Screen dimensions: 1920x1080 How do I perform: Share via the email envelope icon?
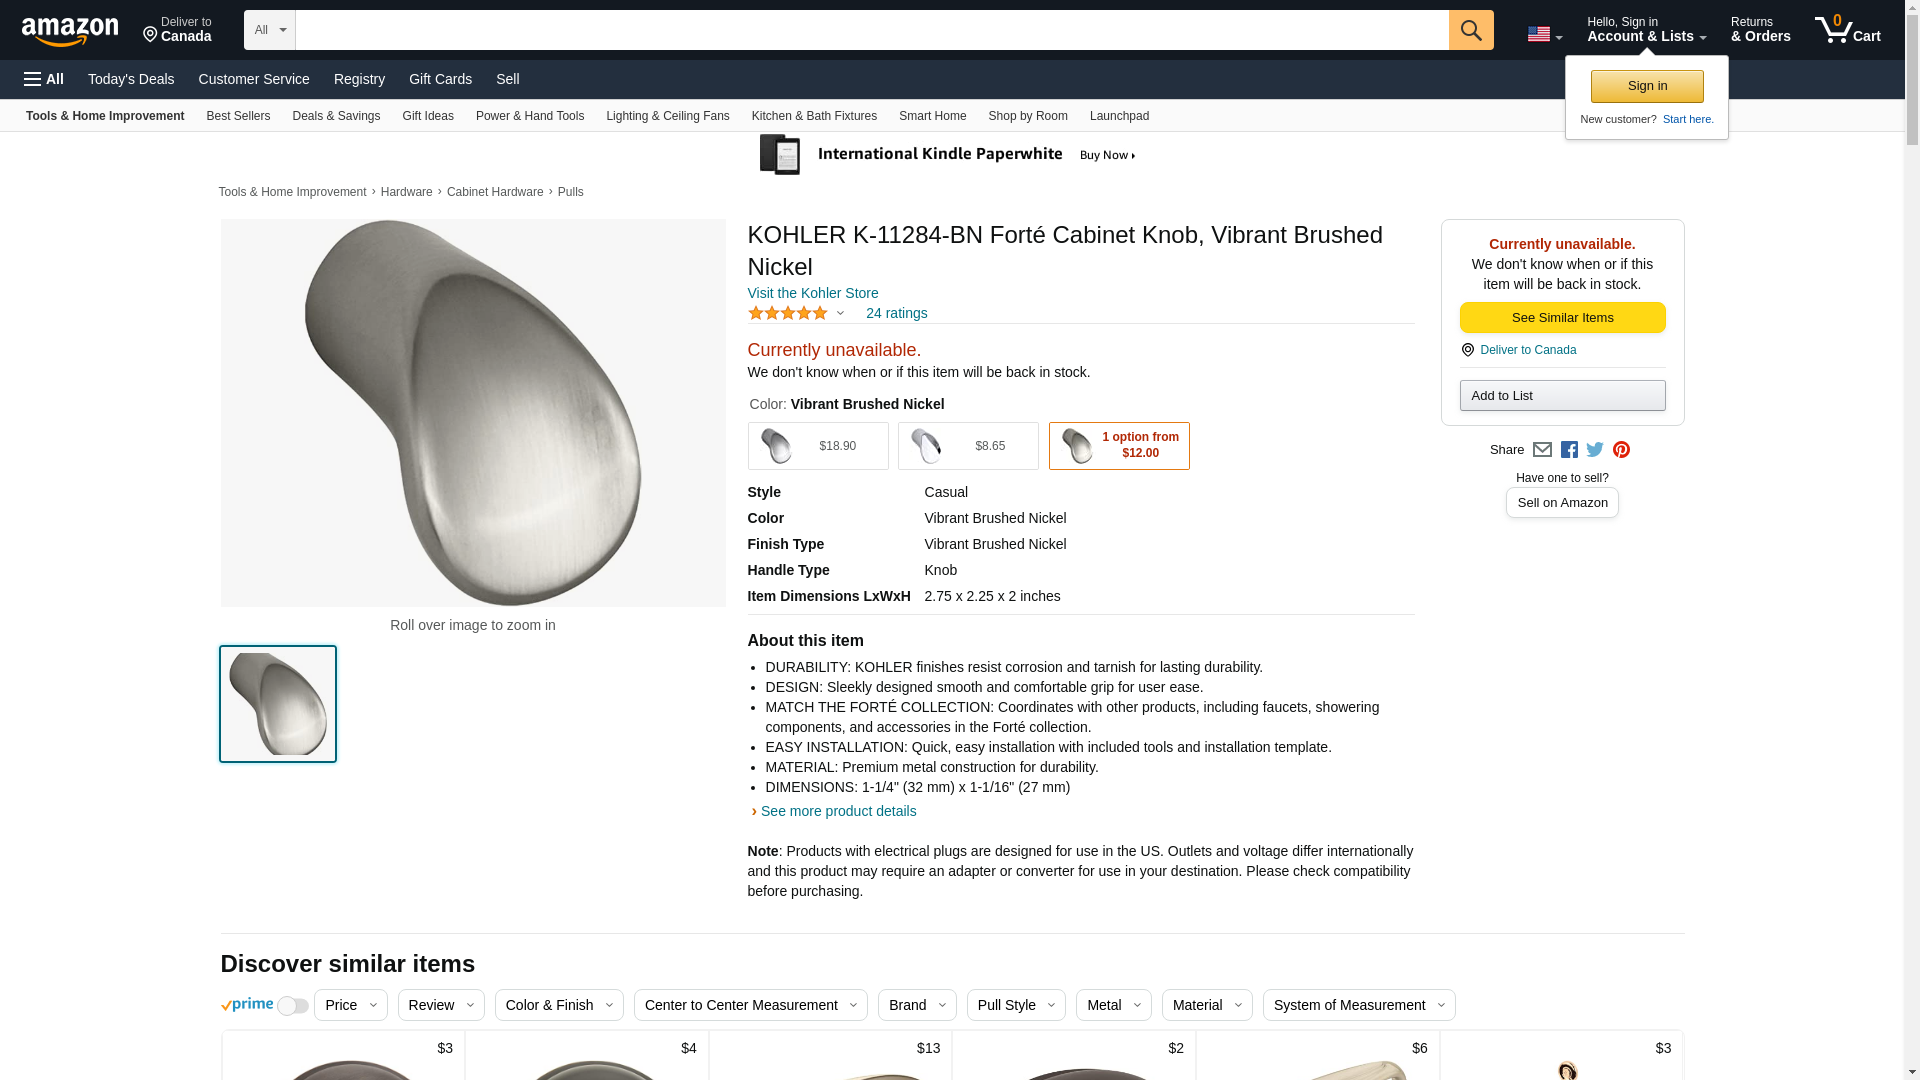pos(1542,450)
